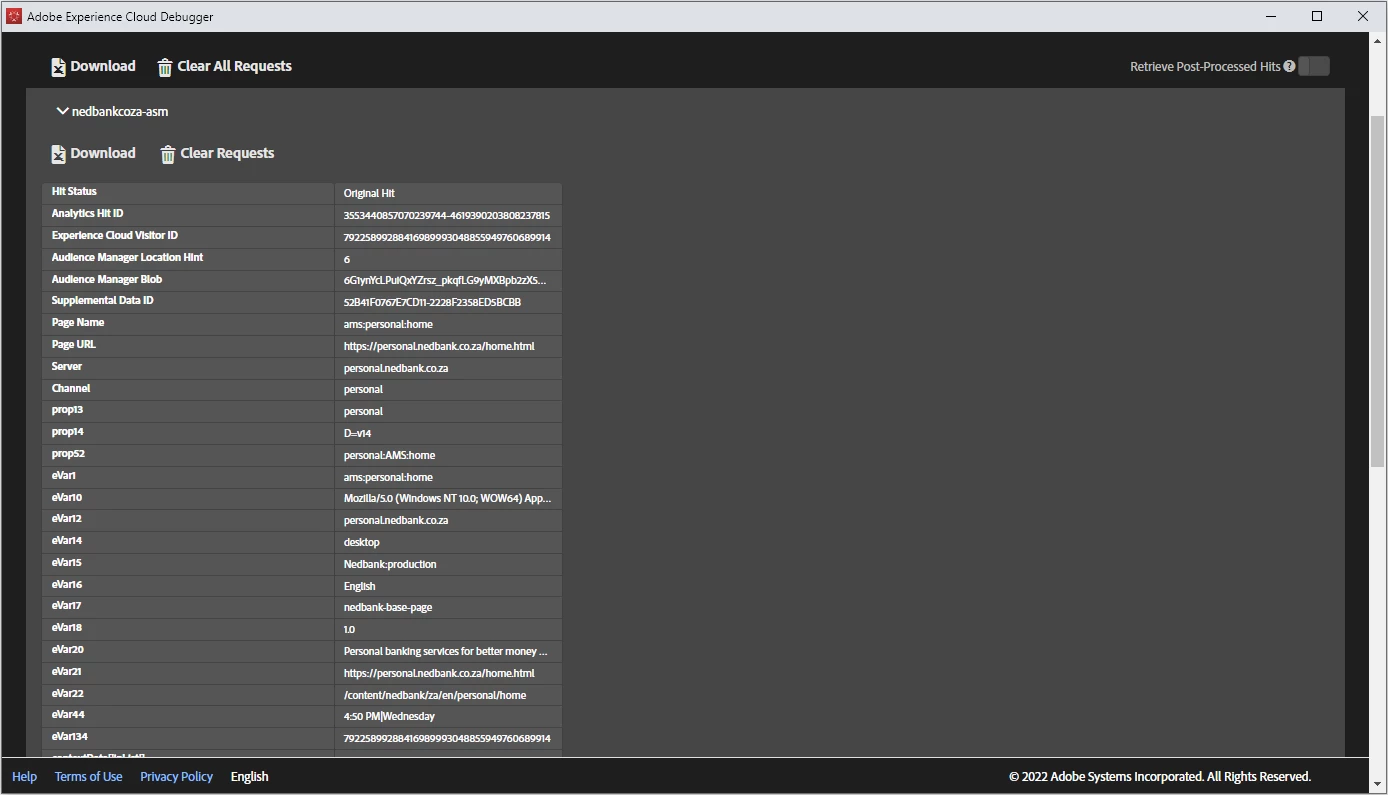Click the Adobe Systems copyright notice text

click(x=1160, y=777)
